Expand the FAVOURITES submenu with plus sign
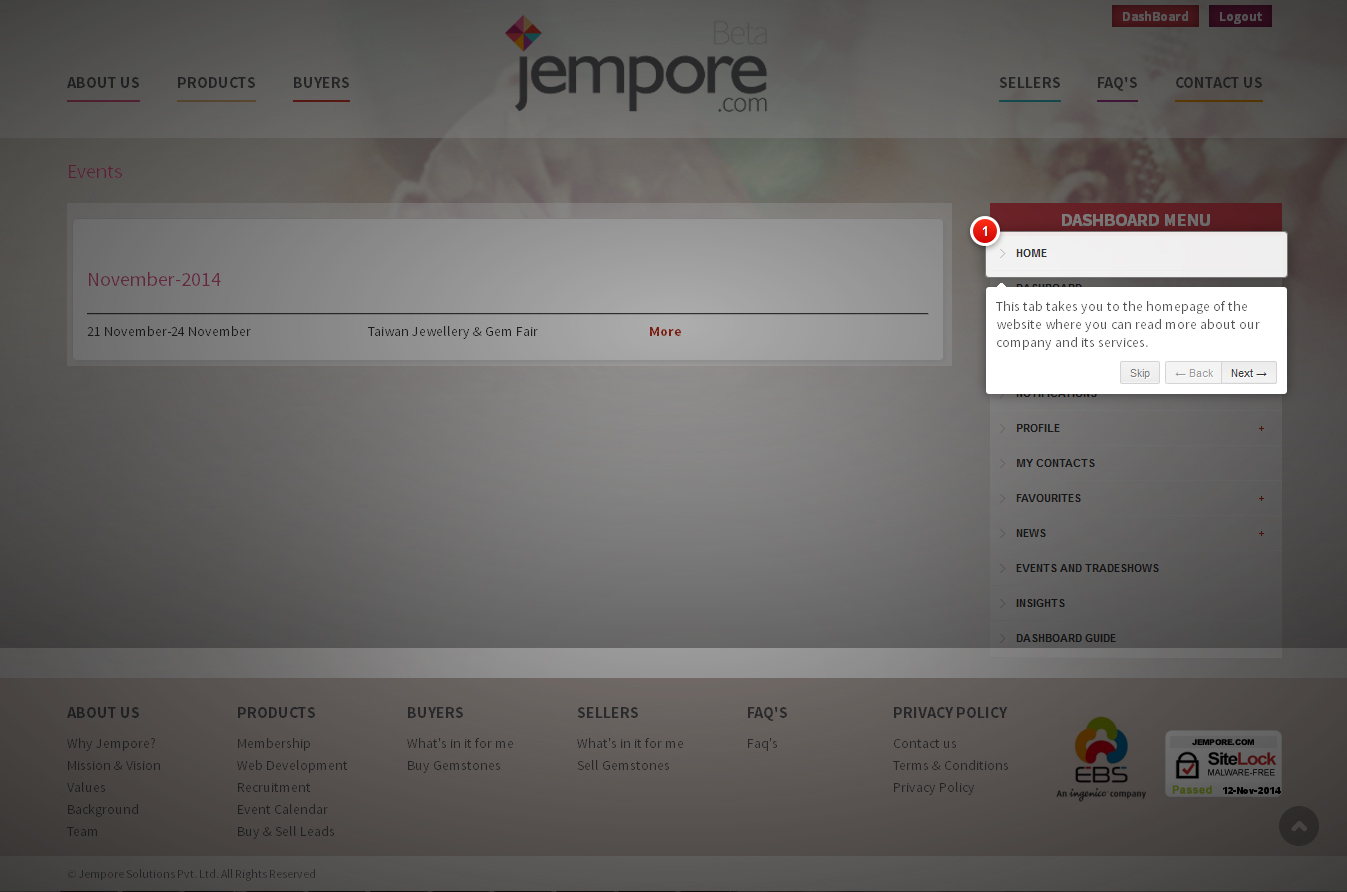 click(x=1261, y=498)
